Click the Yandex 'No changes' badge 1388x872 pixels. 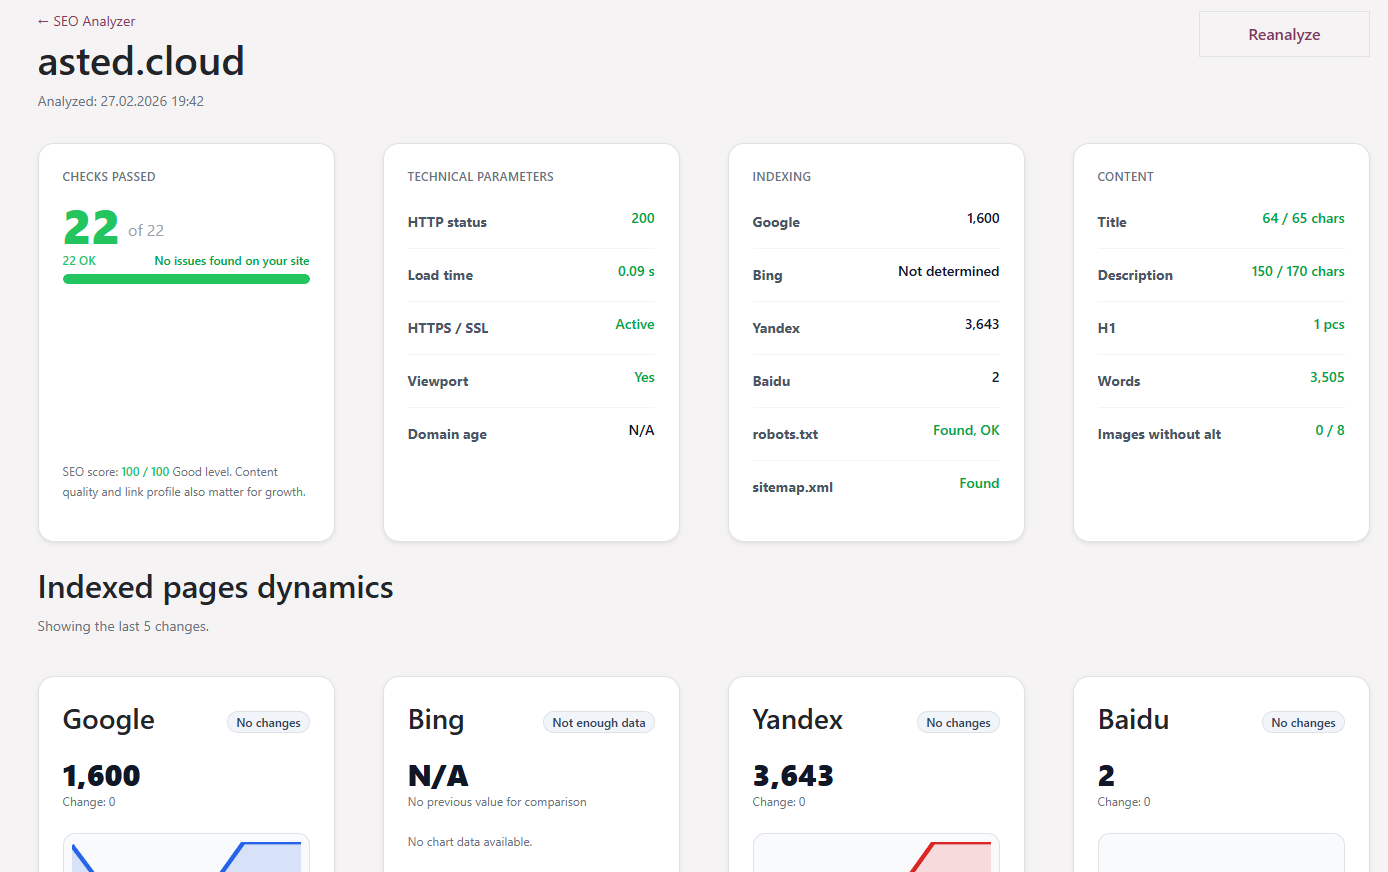957,723
